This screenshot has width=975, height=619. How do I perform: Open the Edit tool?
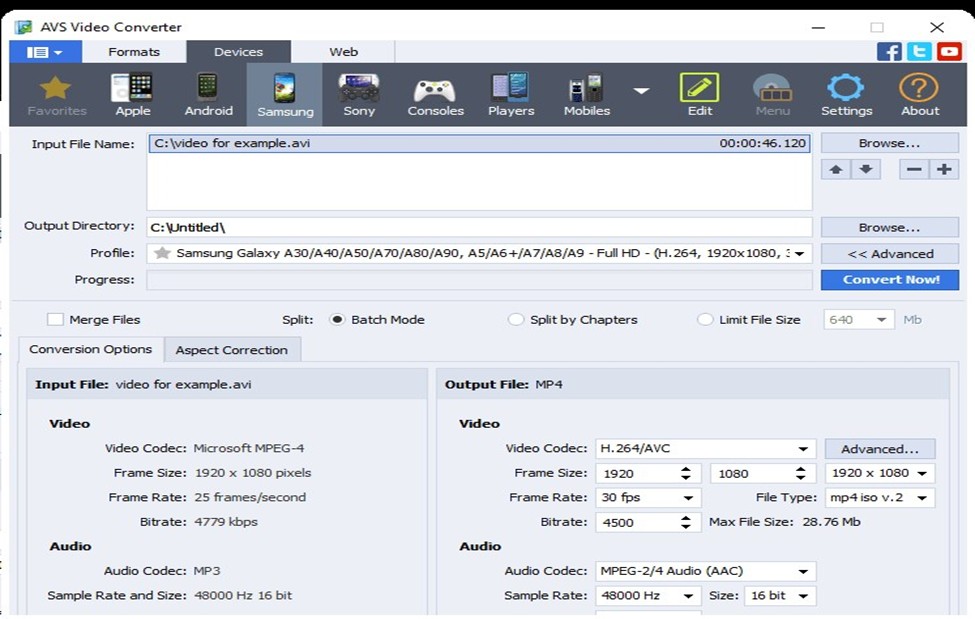click(700, 95)
